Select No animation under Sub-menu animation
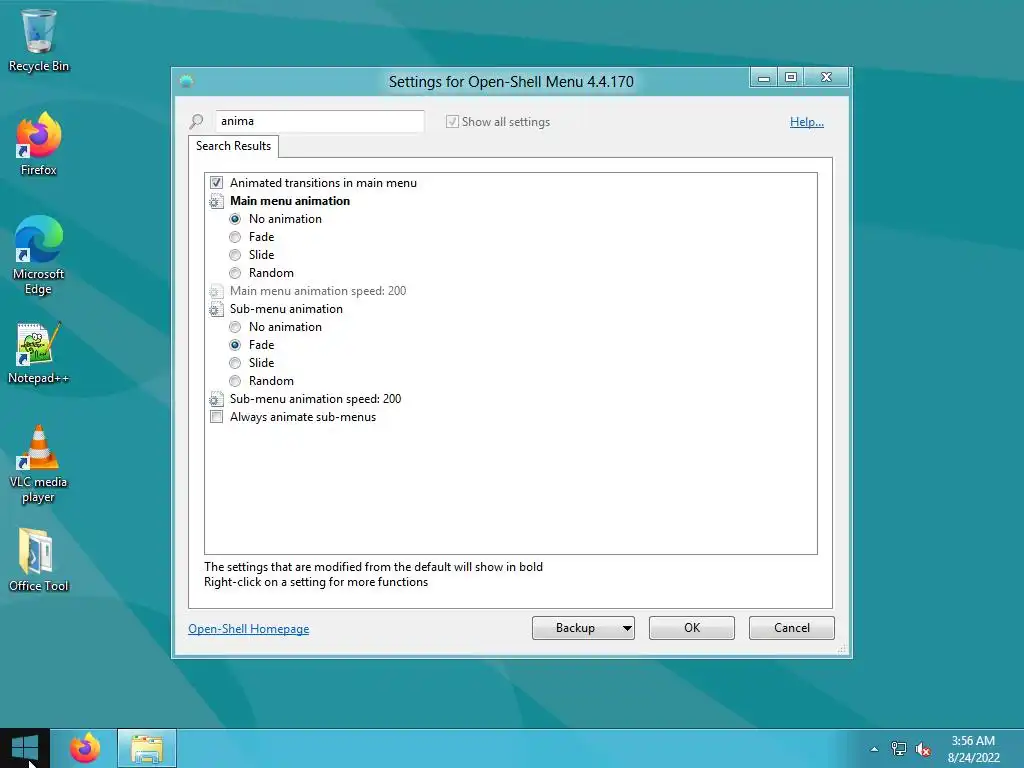Screen dimensions: 1024x768 tap(235, 327)
